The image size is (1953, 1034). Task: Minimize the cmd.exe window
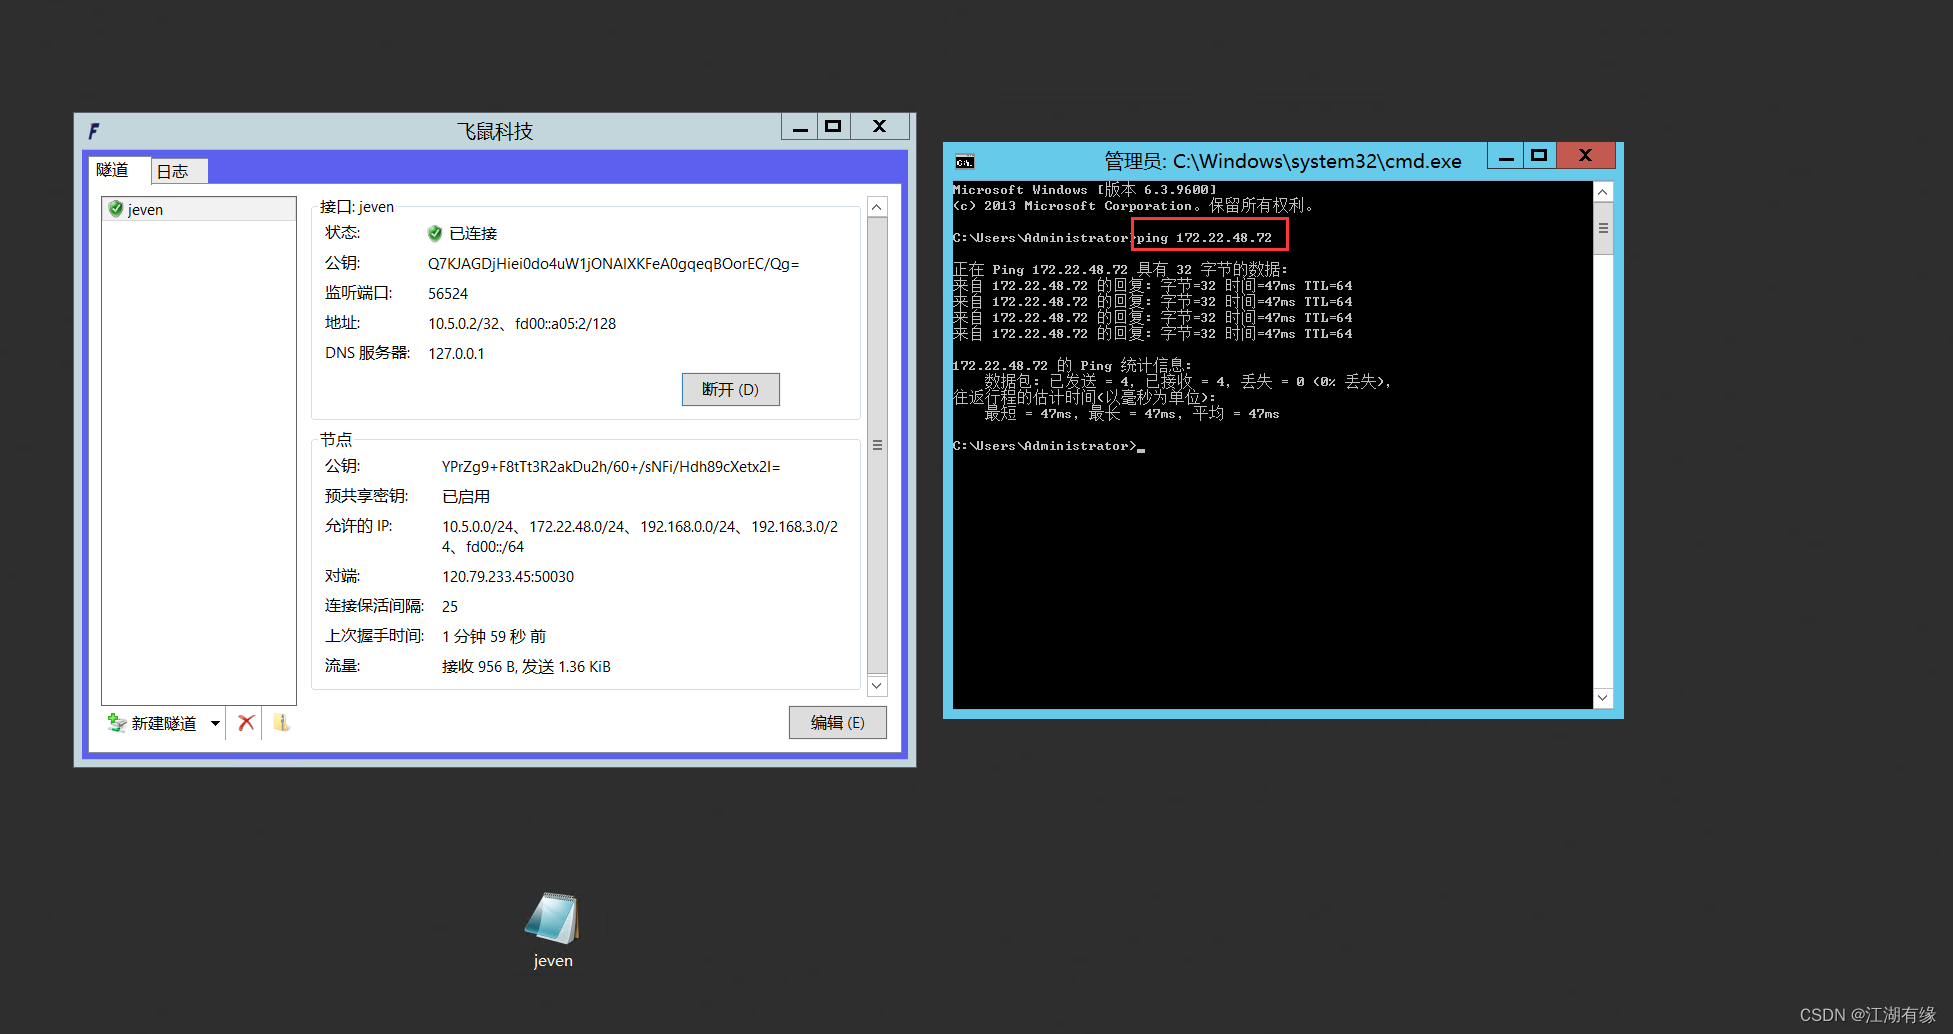[1505, 156]
